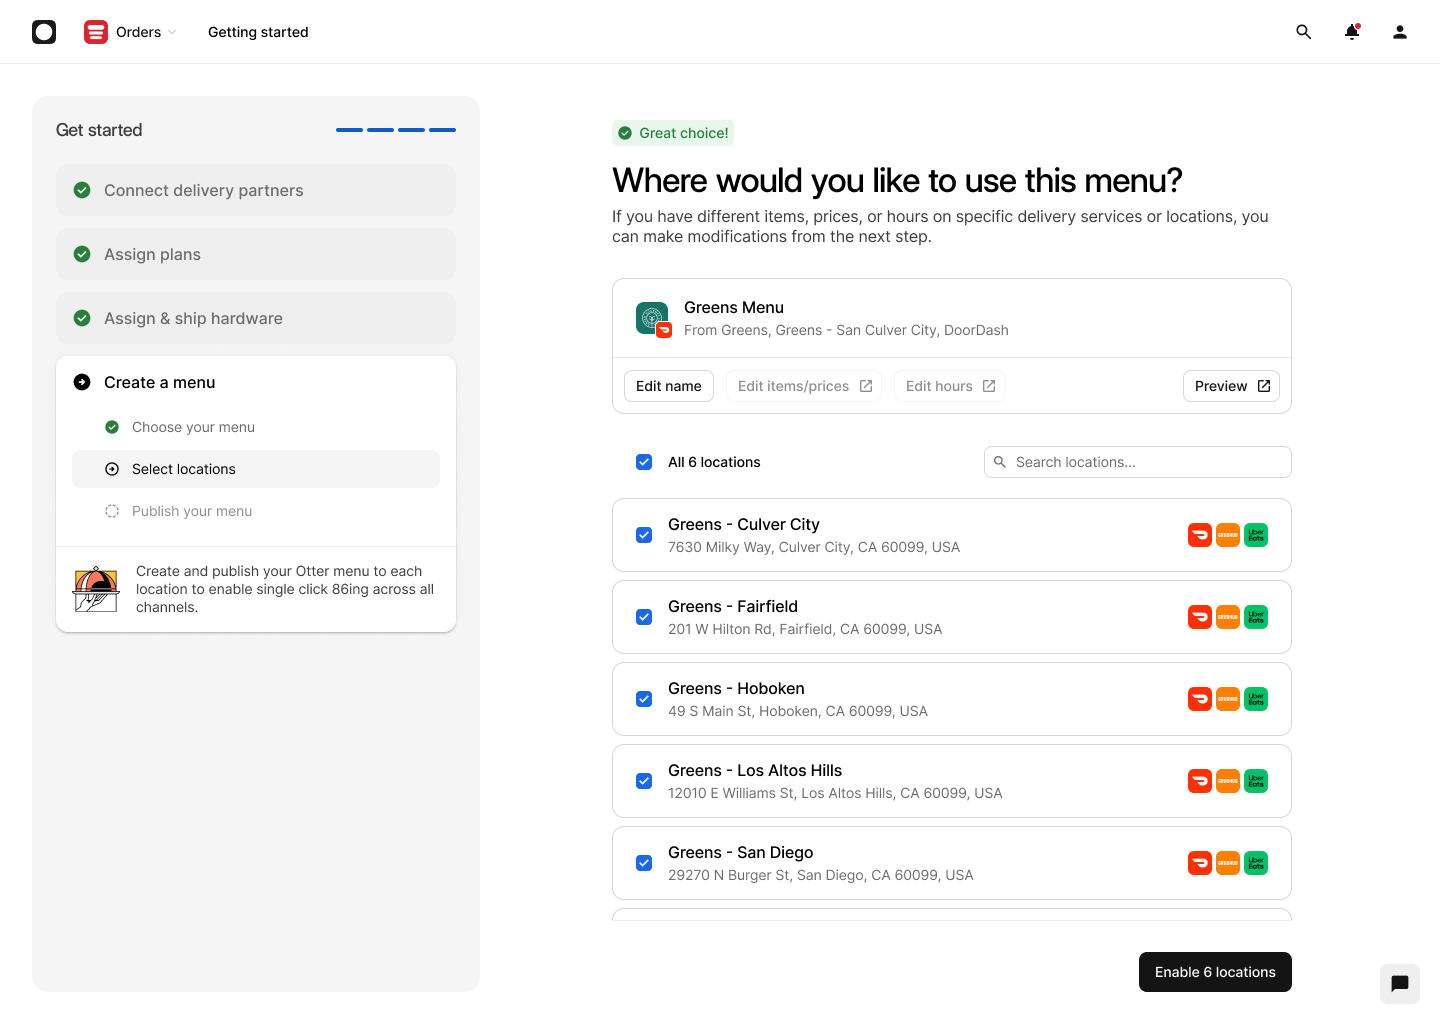Image resolution: width=1440 pixels, height=1024 pixels.
Task: Click the Enable 6 locations button
Action: coord(1215,971)
